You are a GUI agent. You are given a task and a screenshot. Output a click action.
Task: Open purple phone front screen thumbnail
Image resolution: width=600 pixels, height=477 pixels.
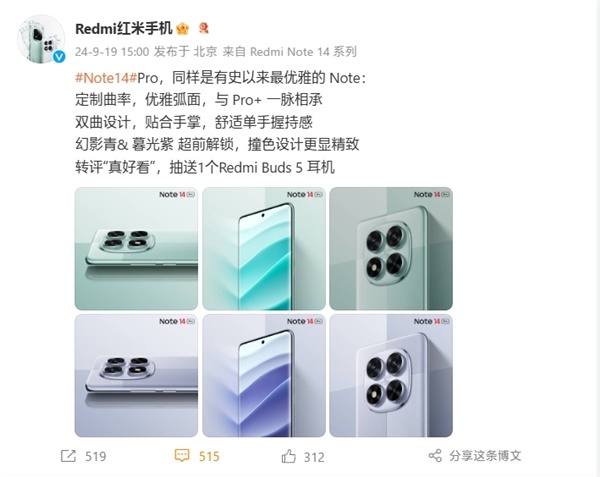coord(264,376)
